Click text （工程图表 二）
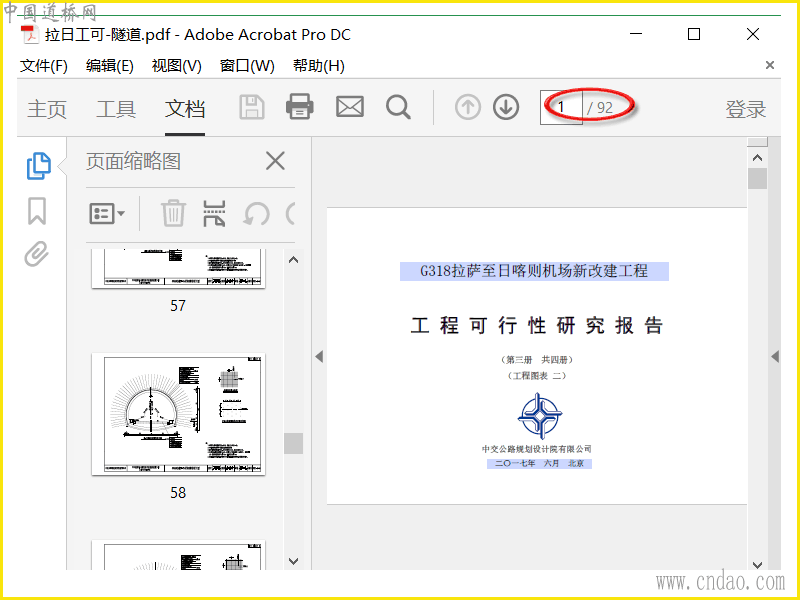Image resolution: width=800 pixels, height=600 pixels. tap(537, 376)
